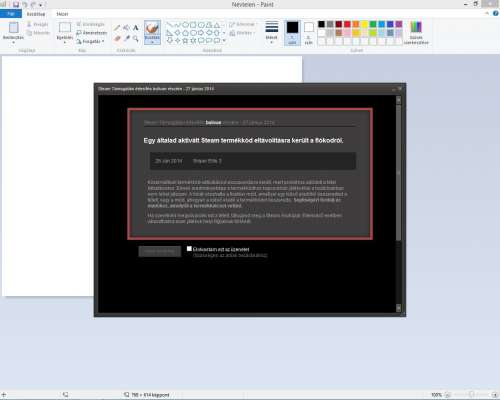This screenshot has height=400, width=500.
Task: Choose the Right triangle shape
Action: [x=170, y=33]
